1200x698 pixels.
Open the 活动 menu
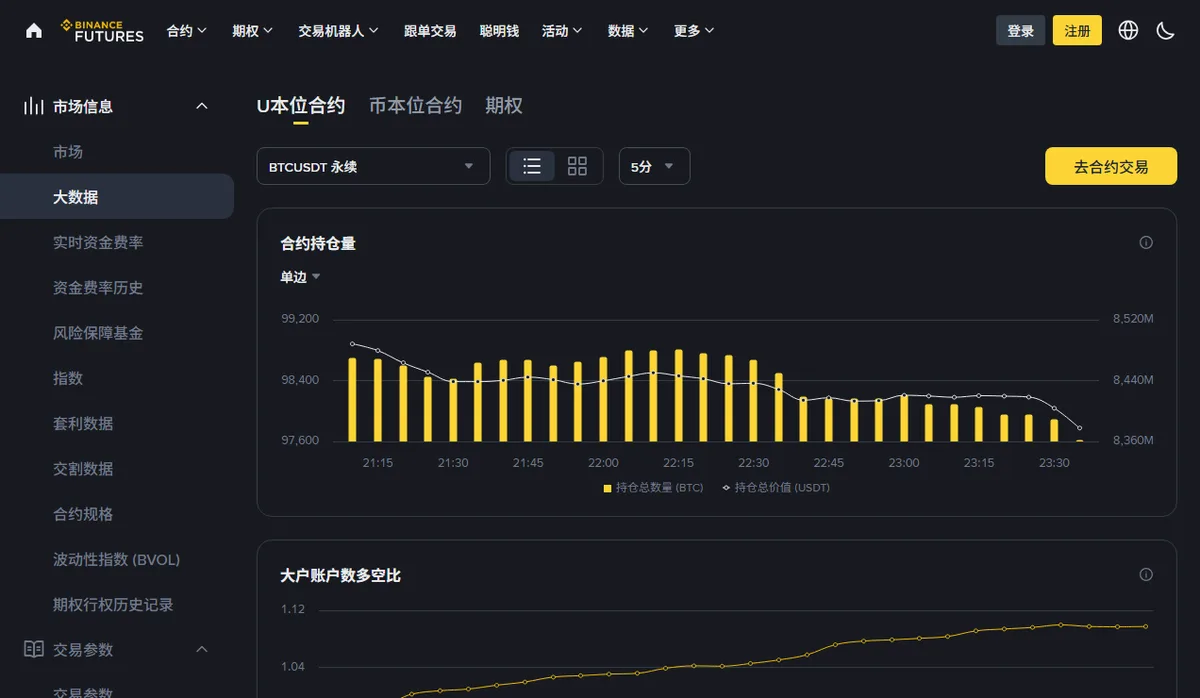click(562, 31)
